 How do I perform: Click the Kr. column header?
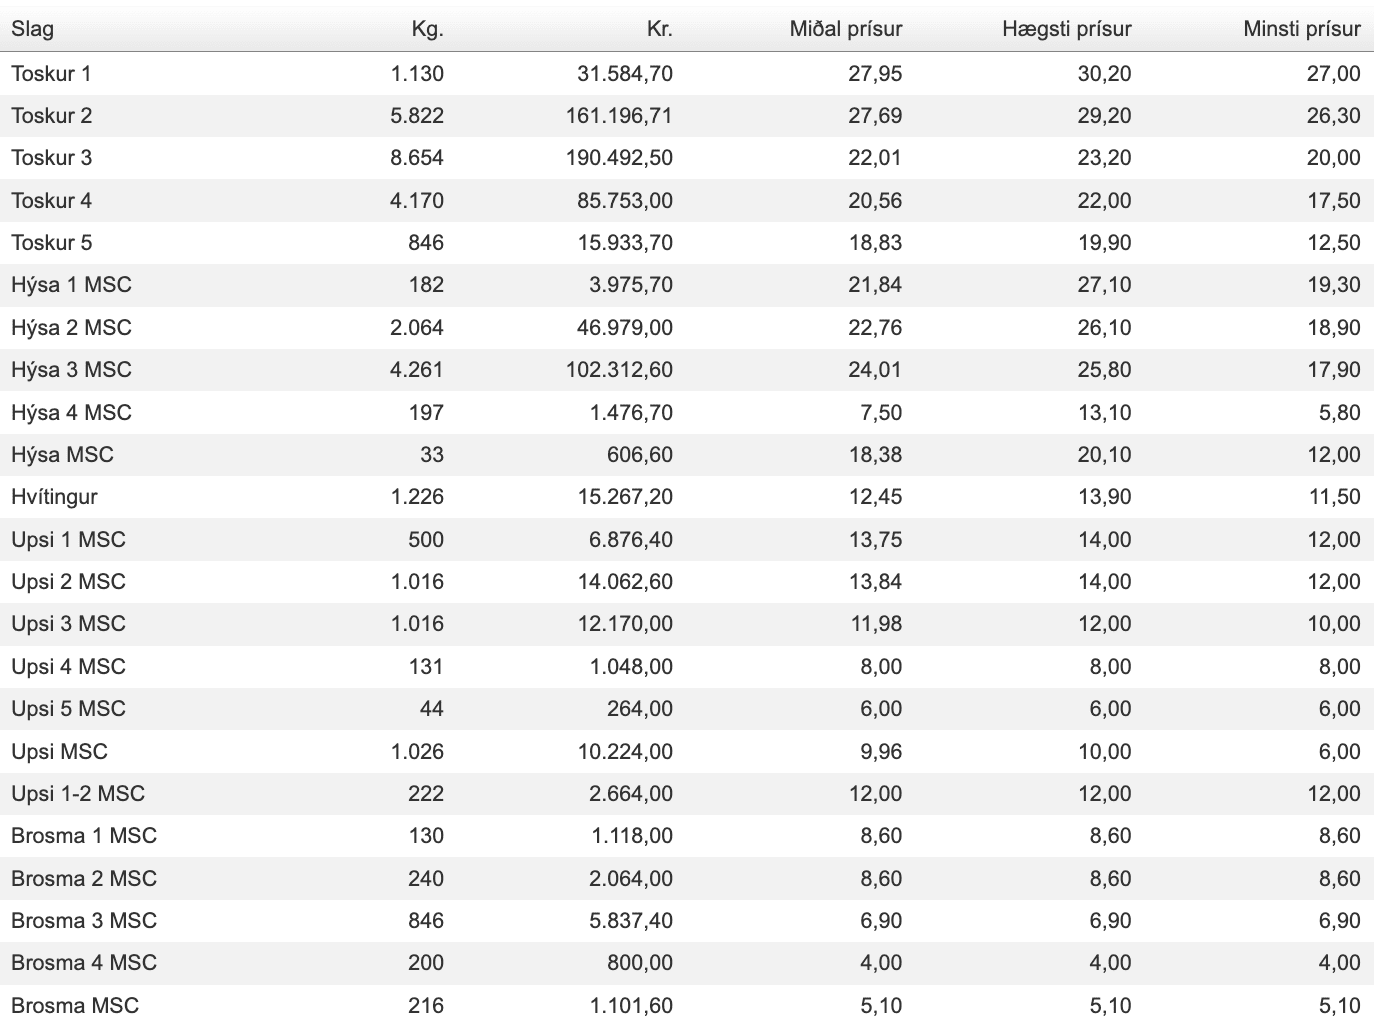659,29
